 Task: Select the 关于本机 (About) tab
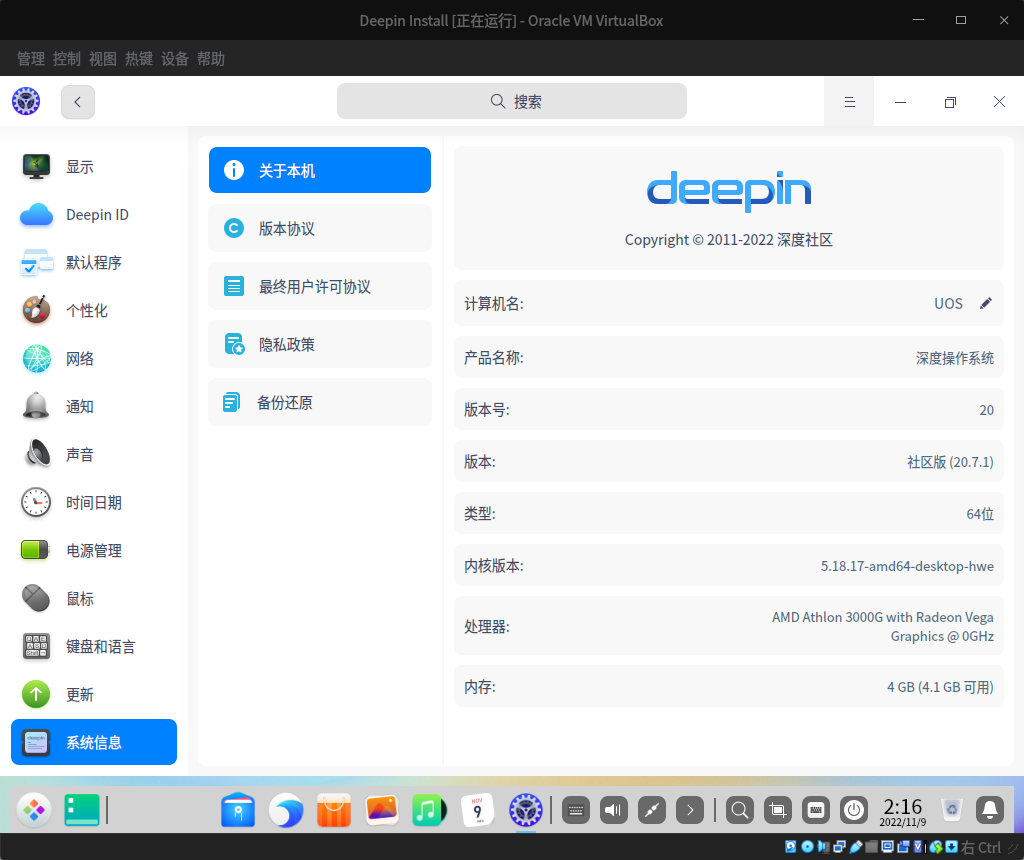coord(320,170)
